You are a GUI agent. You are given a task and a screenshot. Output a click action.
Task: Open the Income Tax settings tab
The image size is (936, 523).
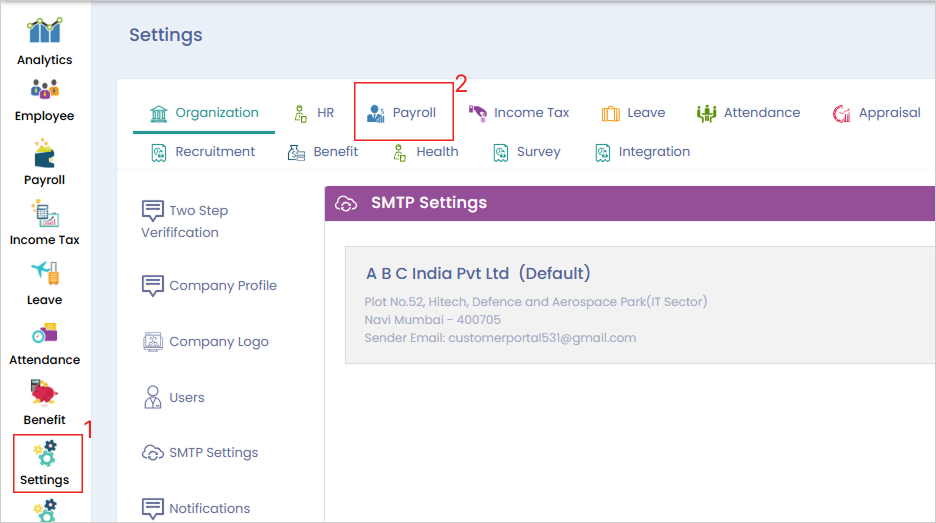pos(519,113)
